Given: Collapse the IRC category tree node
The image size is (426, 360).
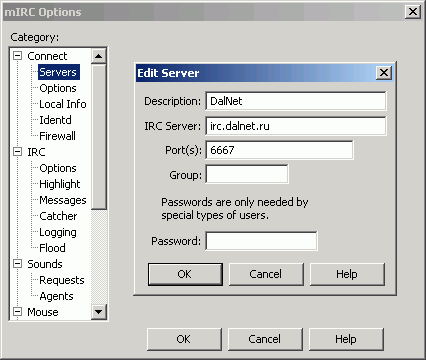Looking at the screenshot, I should click(x=18, y=152).
